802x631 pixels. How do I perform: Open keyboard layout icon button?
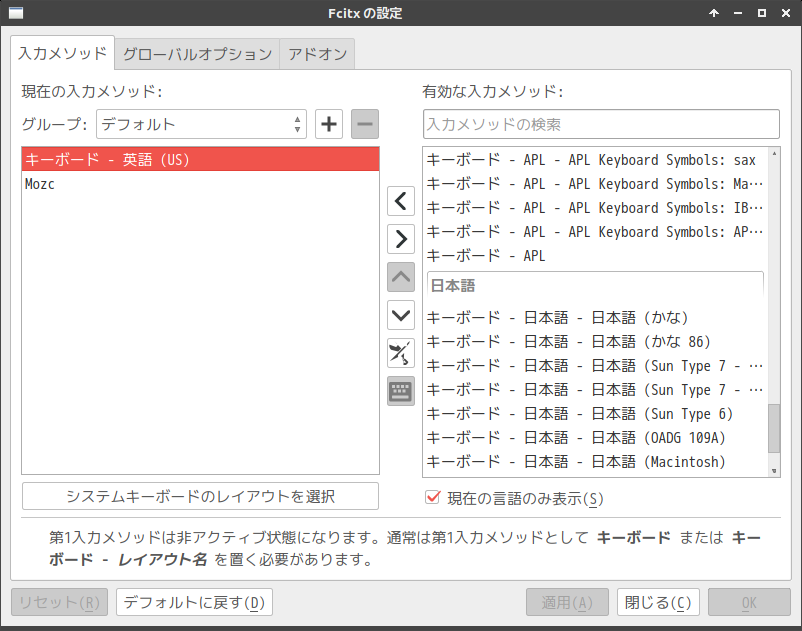pyautogui.click(x=400, y=391)
